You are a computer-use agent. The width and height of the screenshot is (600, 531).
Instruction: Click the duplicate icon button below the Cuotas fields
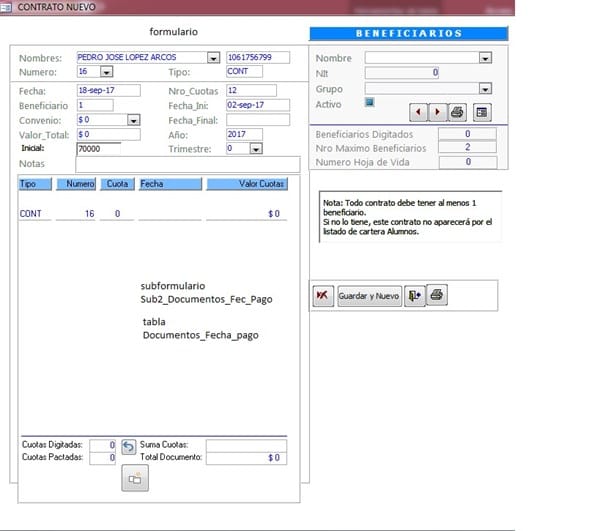pos(135,479)
